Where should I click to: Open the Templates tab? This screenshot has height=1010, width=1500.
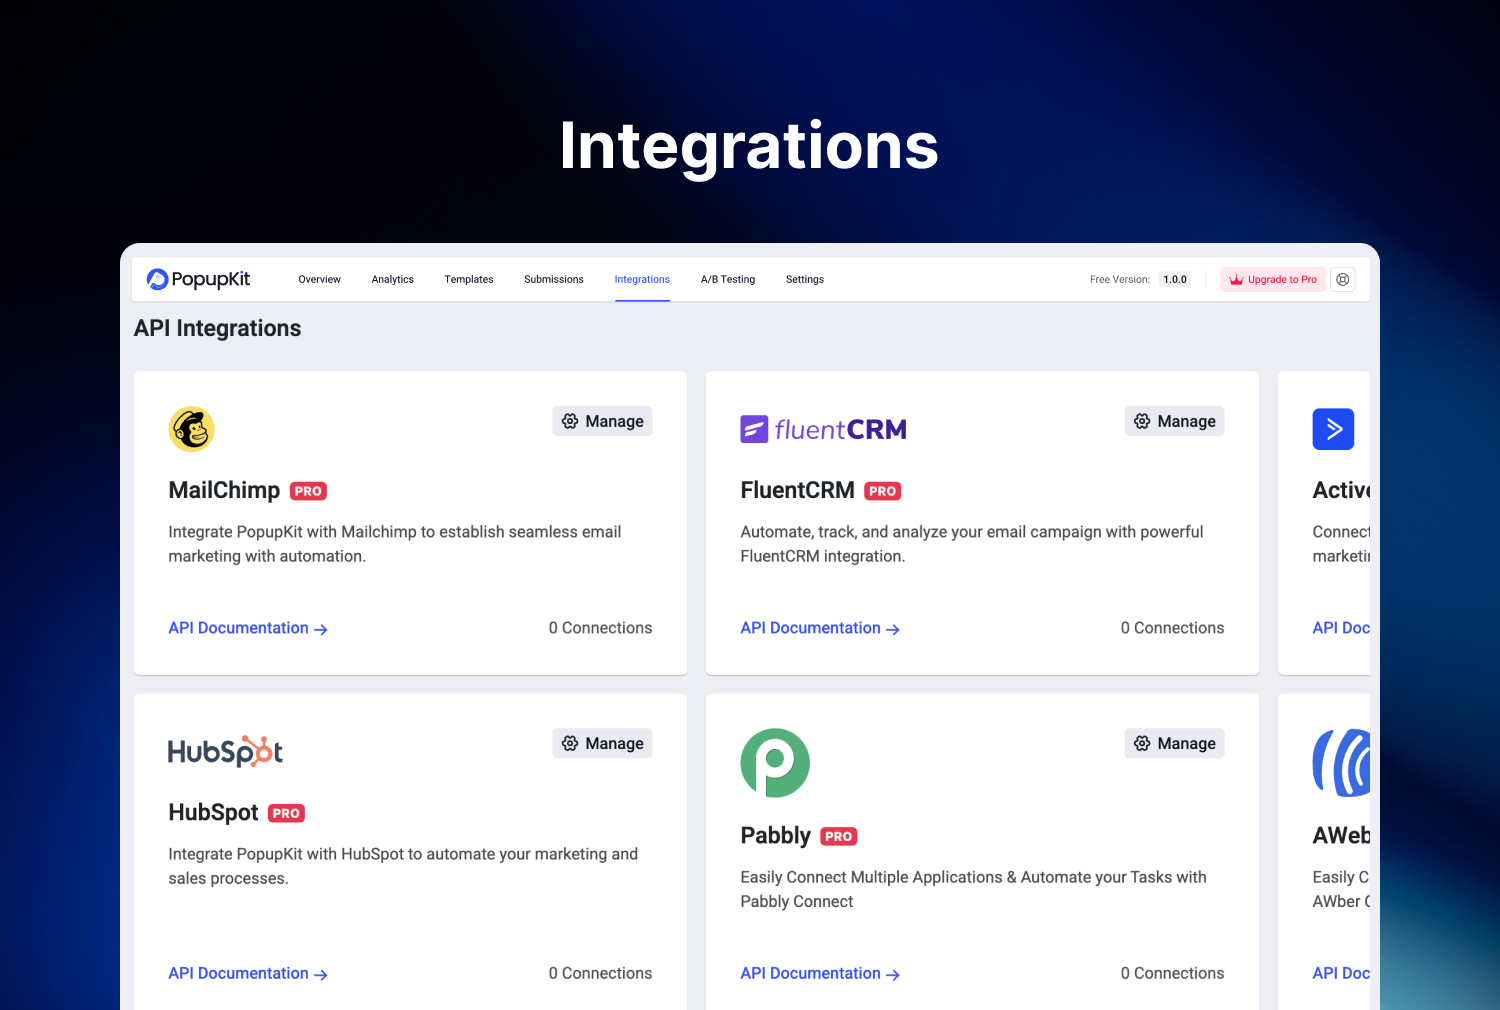pos(468,280)
